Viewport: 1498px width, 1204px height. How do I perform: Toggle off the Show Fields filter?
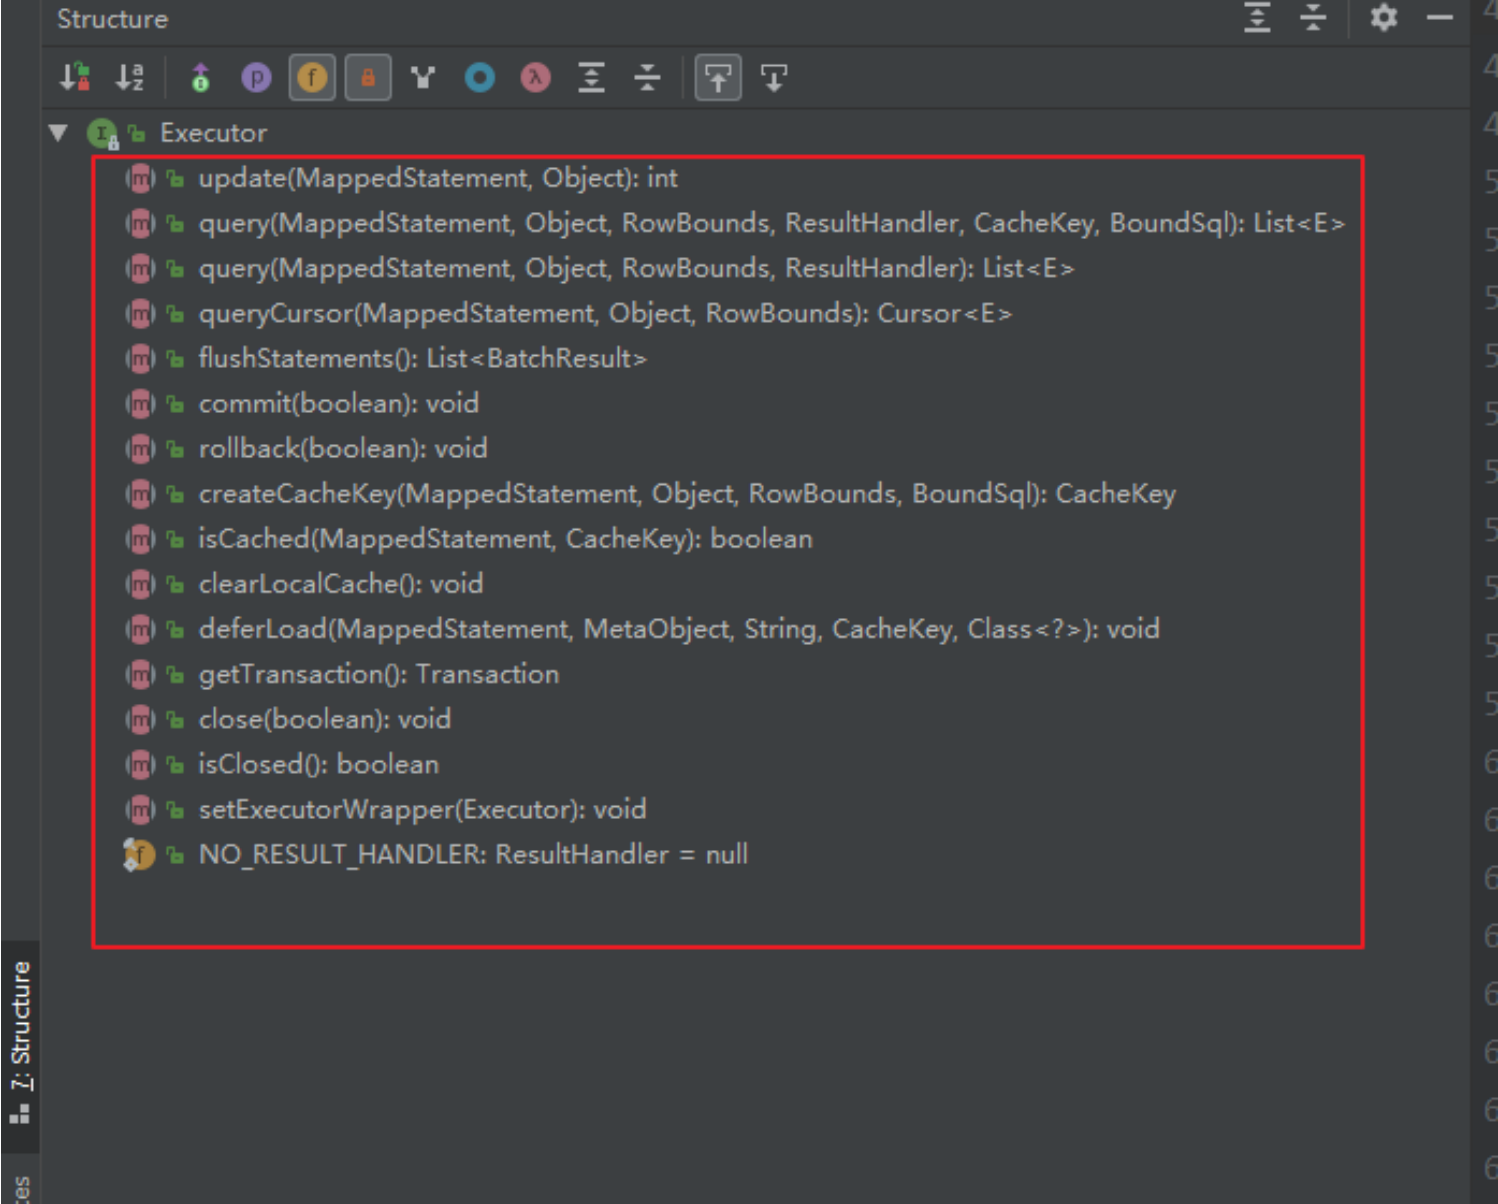[312, 77]
